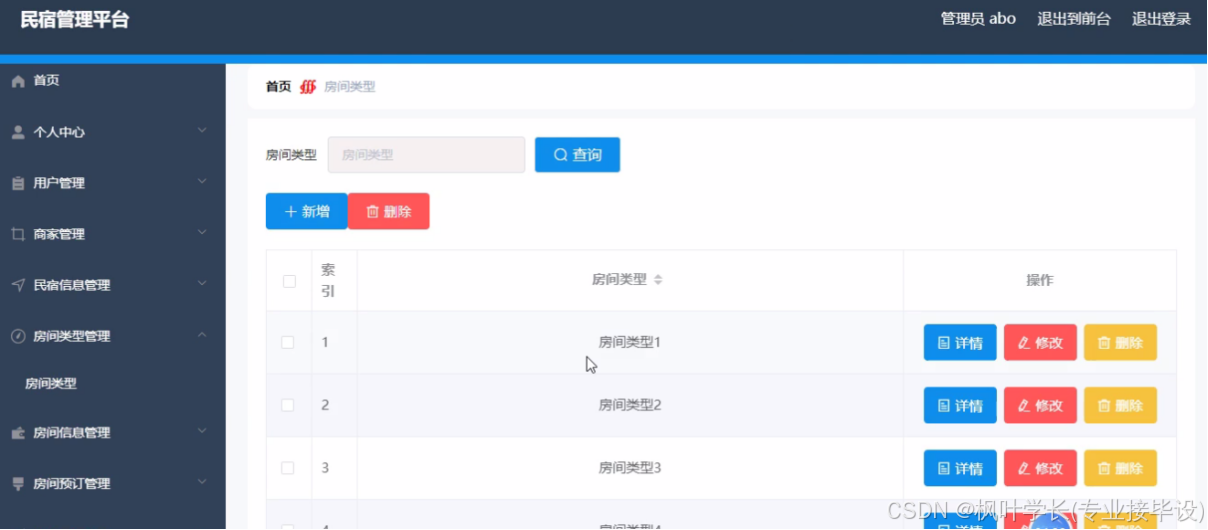Click the 管理员 abo user label

click(x=978, y=19)
